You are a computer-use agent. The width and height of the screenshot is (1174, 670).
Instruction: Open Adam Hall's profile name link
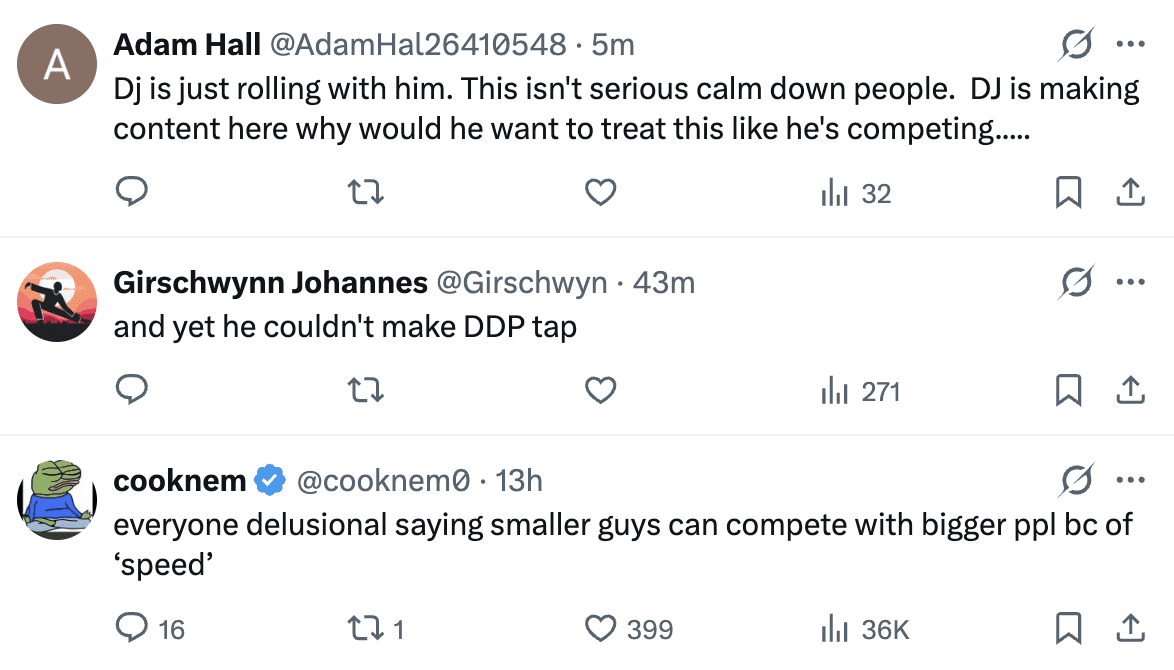click(187, 45)
